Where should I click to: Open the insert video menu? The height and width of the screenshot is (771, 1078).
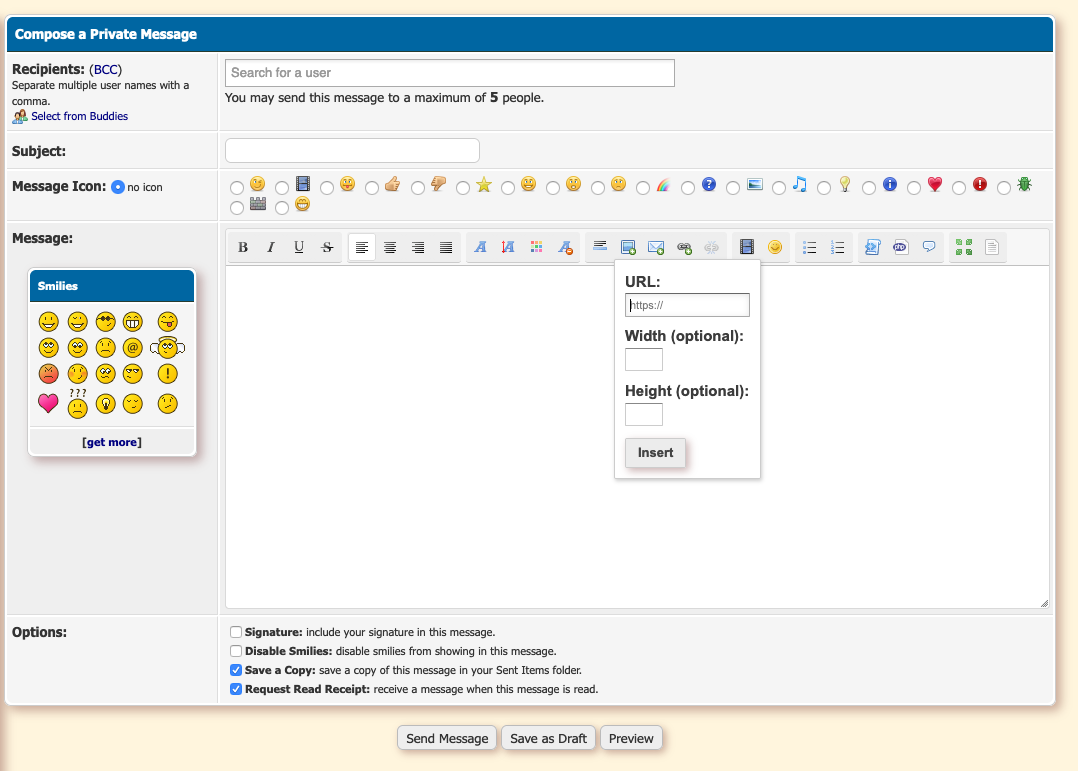point(746,248)
